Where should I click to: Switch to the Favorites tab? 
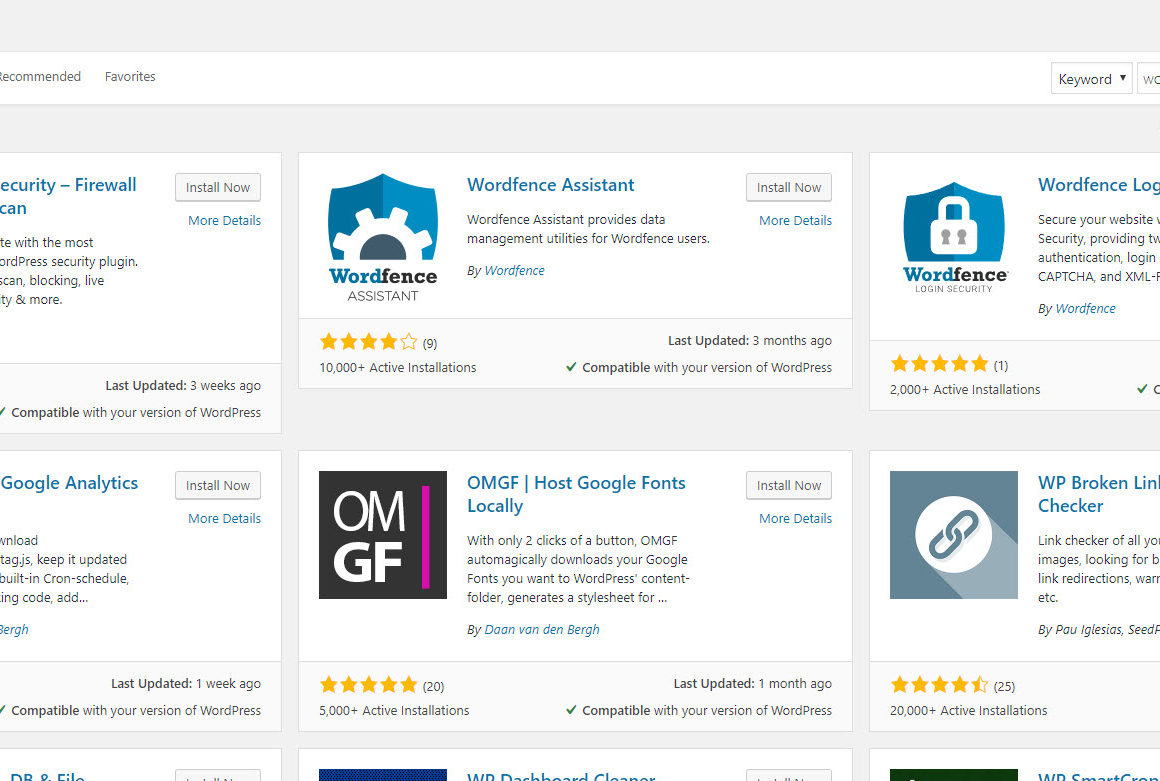[x=130, y=77]
